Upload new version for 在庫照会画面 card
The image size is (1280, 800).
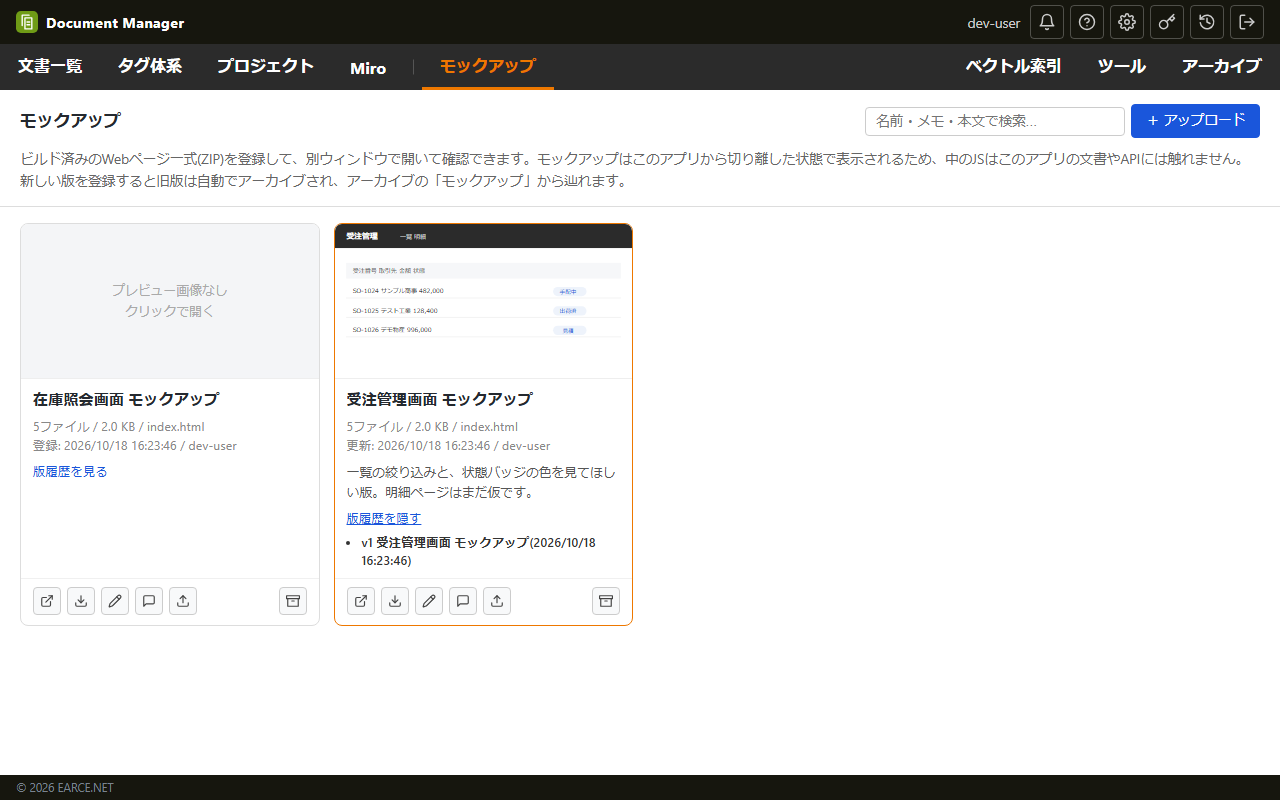183,601
